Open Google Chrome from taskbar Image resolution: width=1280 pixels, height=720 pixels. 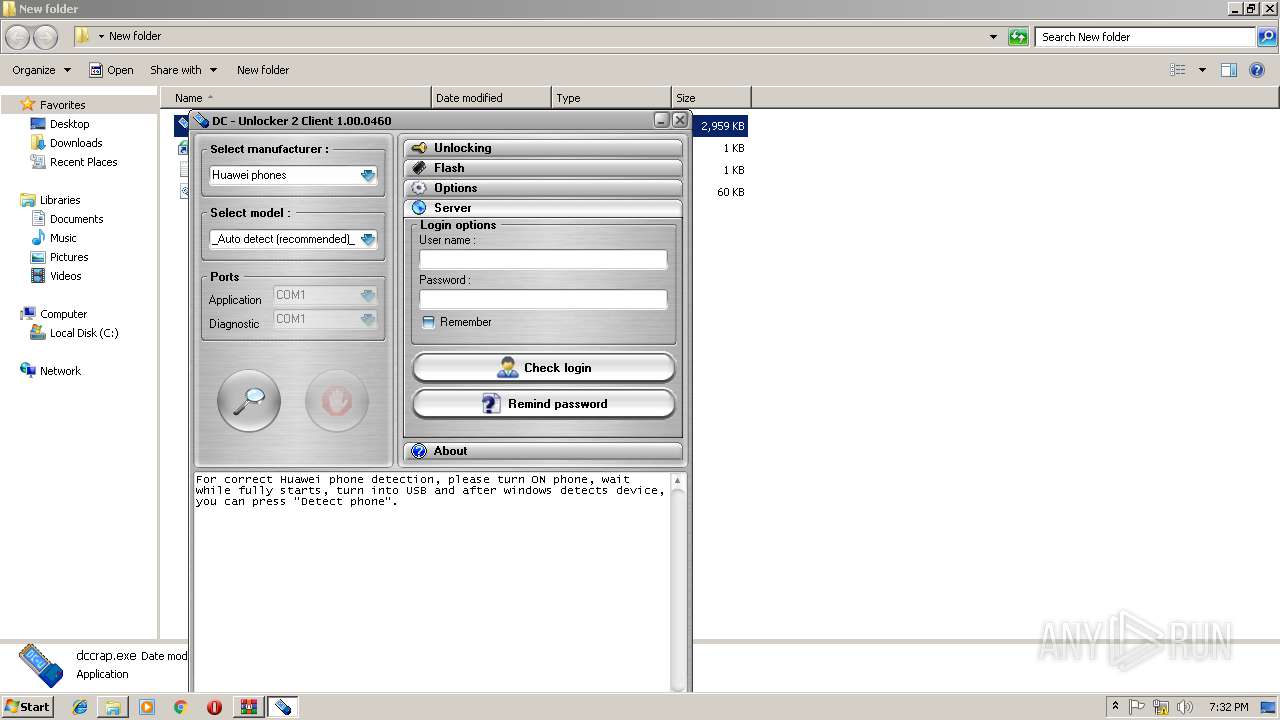[x=180, y=707]
